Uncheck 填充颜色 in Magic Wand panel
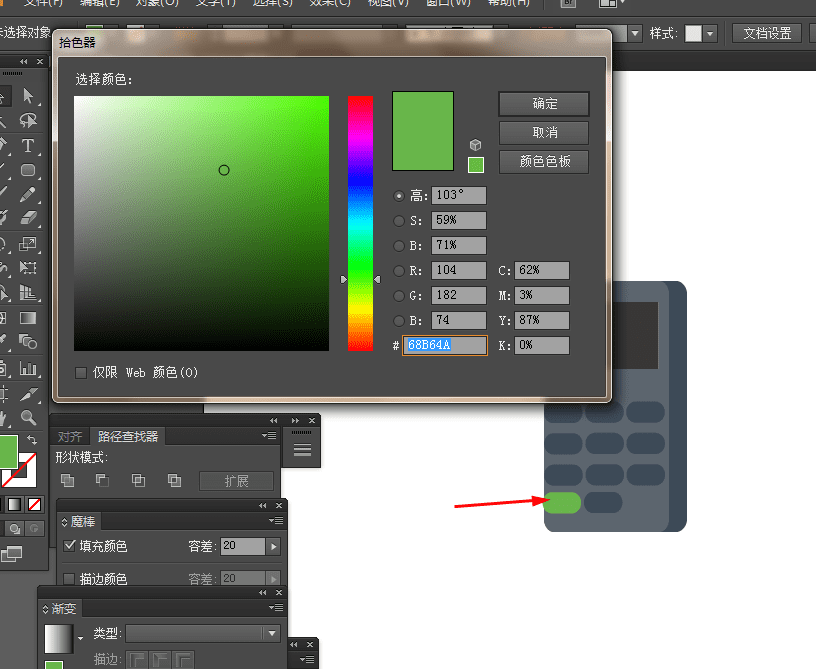816x669 pixels. [x=69, y=546]
